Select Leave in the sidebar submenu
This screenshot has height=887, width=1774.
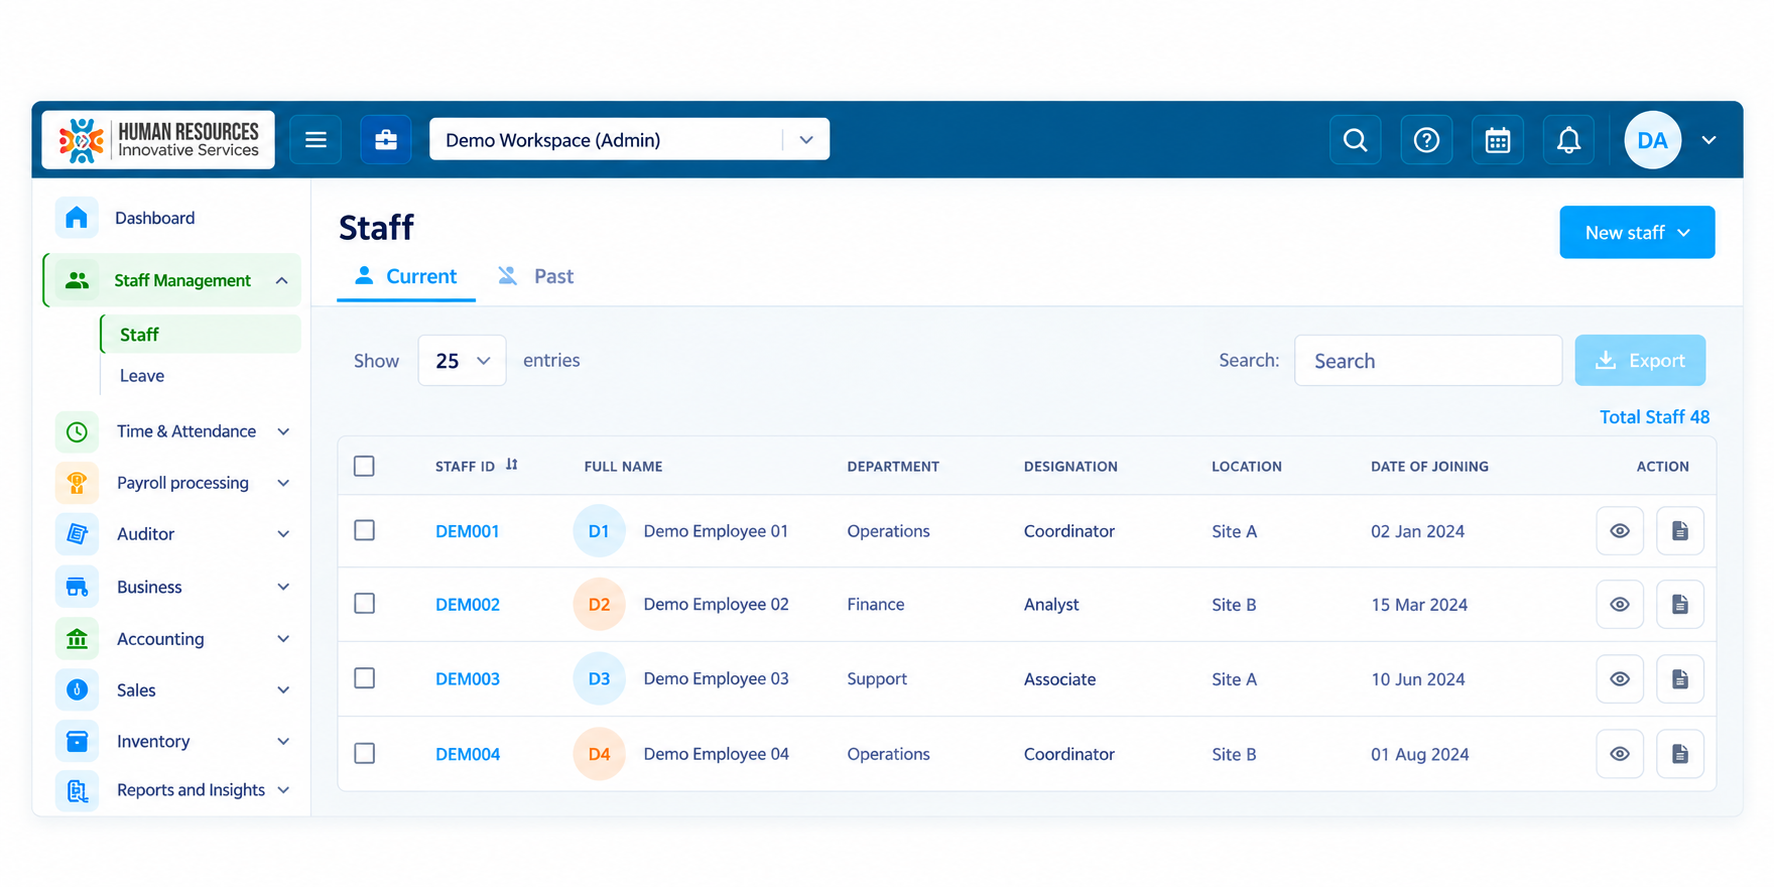pos(142,376)
